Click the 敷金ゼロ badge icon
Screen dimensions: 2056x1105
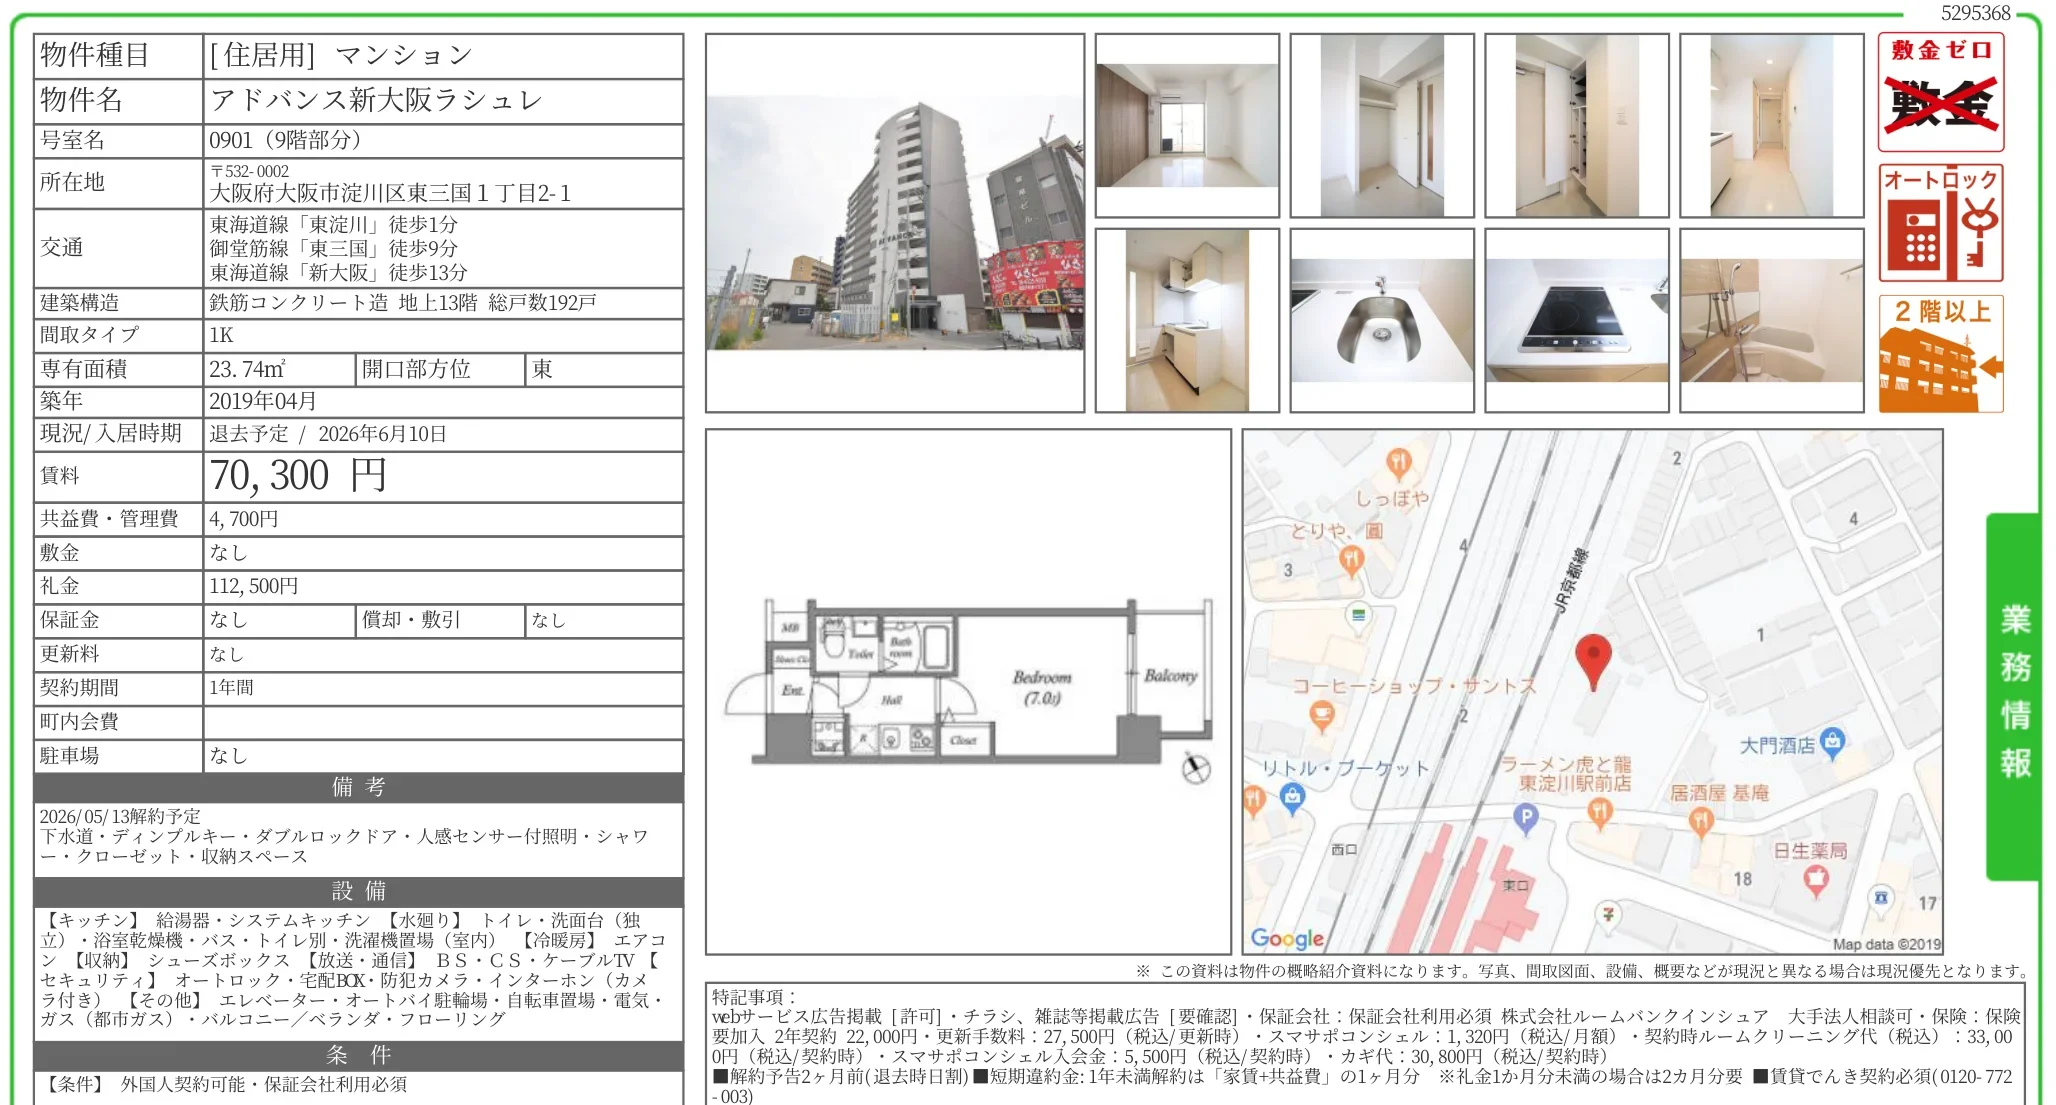point(1940,92)
